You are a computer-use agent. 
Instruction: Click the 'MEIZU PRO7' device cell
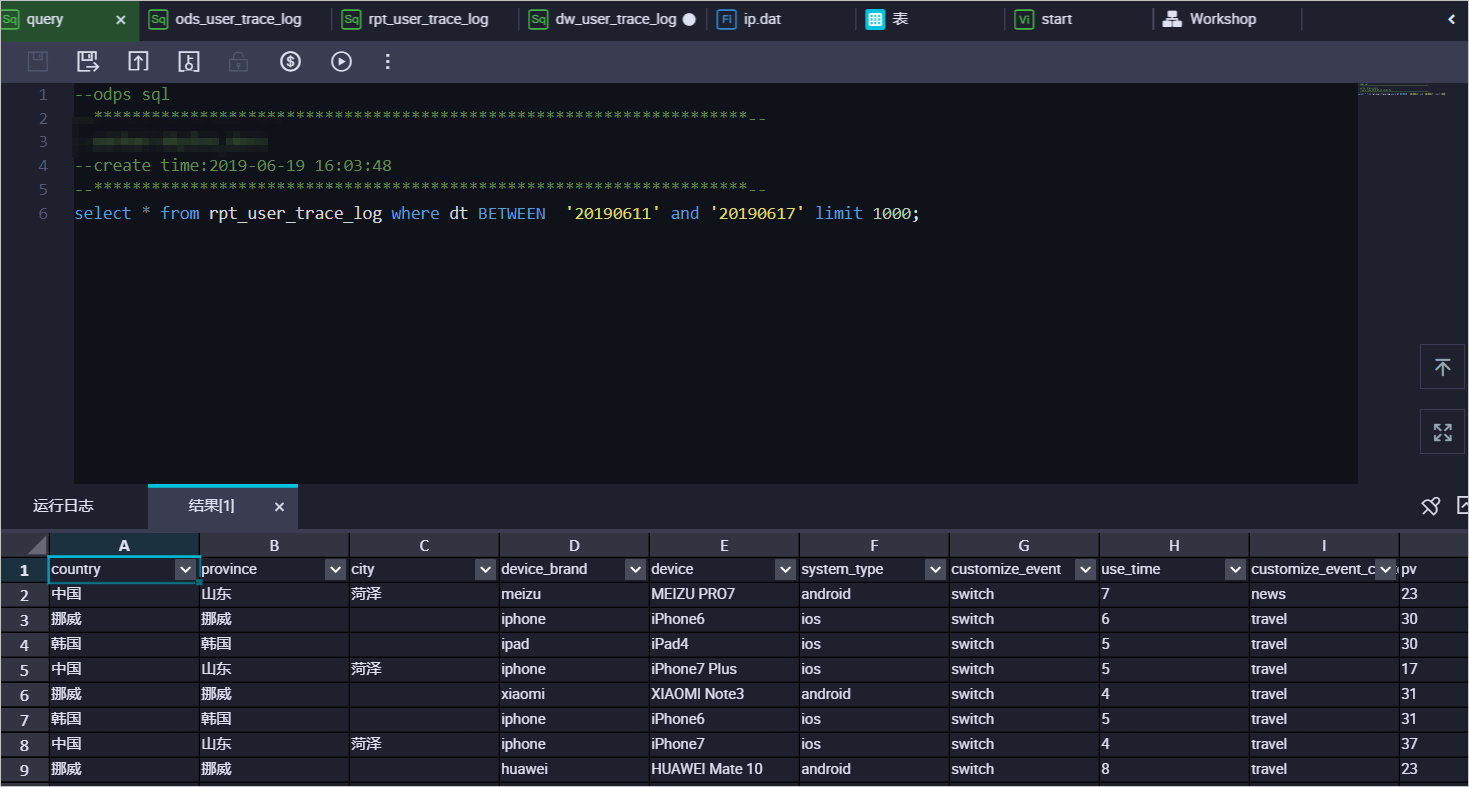724,594
